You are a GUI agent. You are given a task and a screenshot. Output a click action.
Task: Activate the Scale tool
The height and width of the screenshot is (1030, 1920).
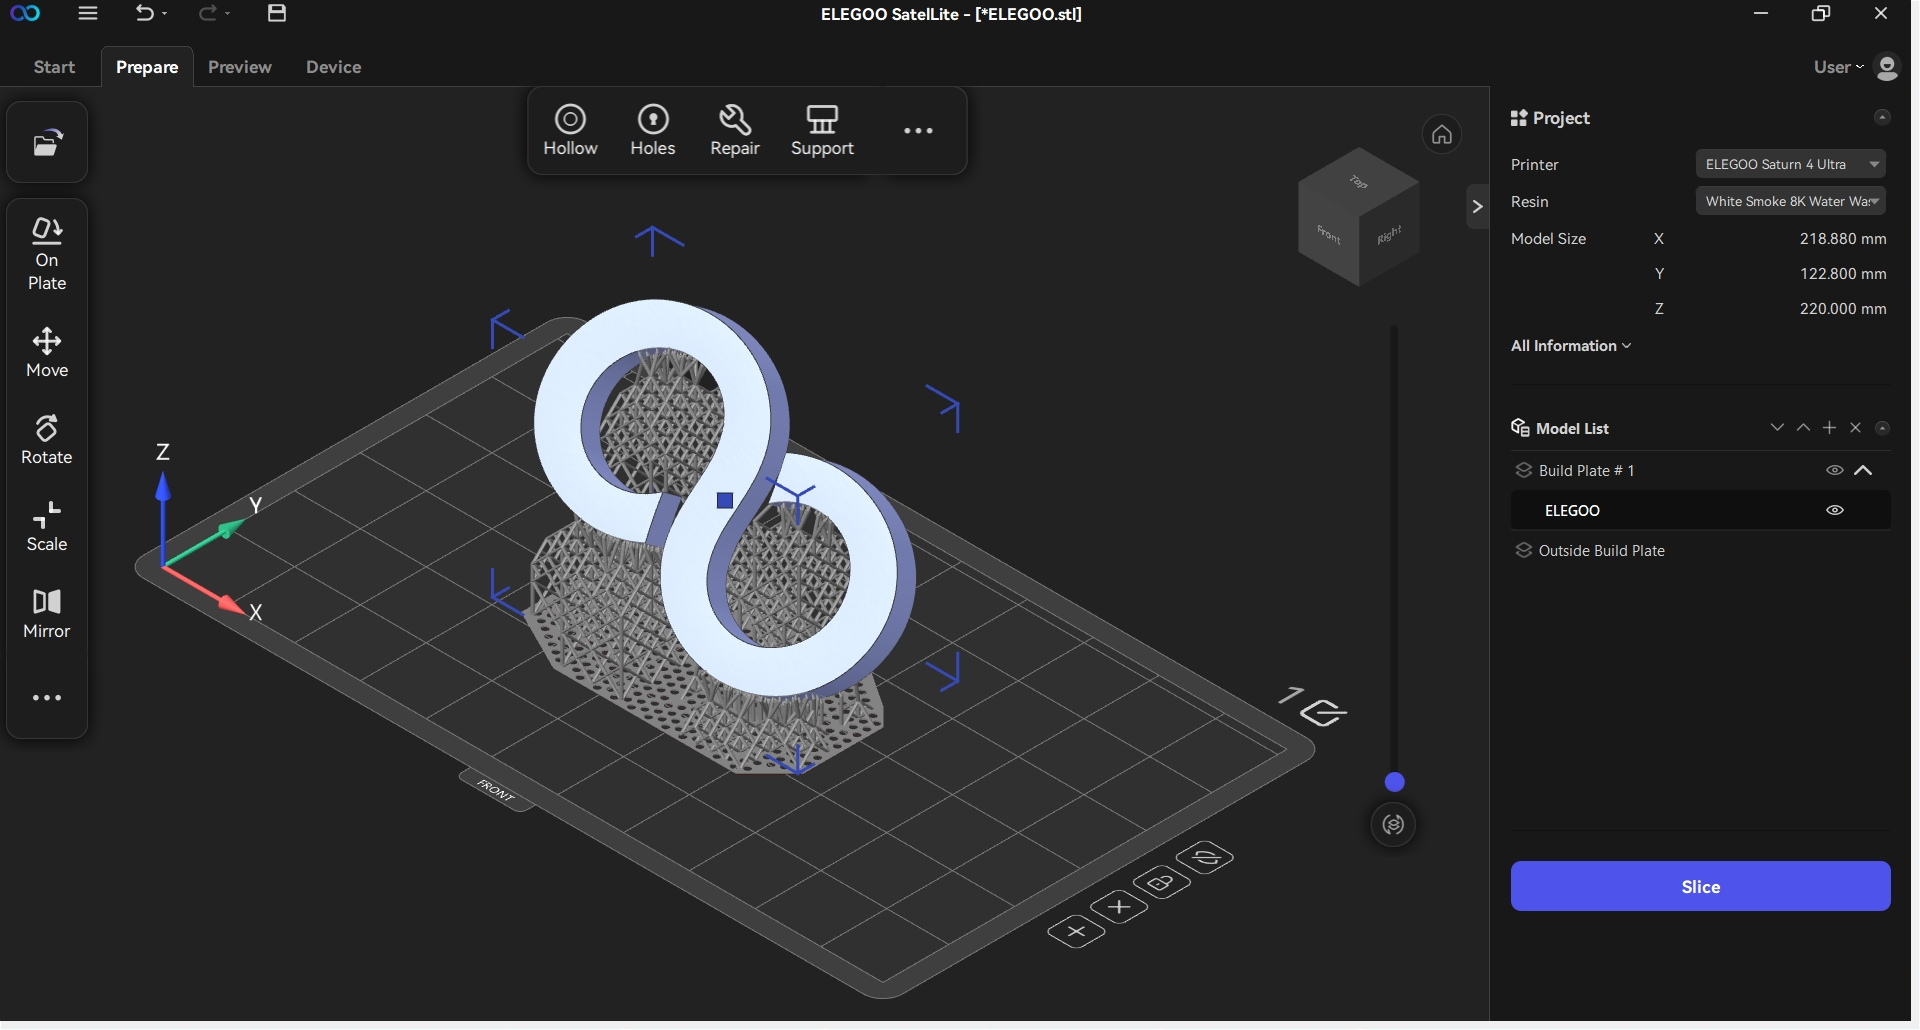tap(47, 527)
